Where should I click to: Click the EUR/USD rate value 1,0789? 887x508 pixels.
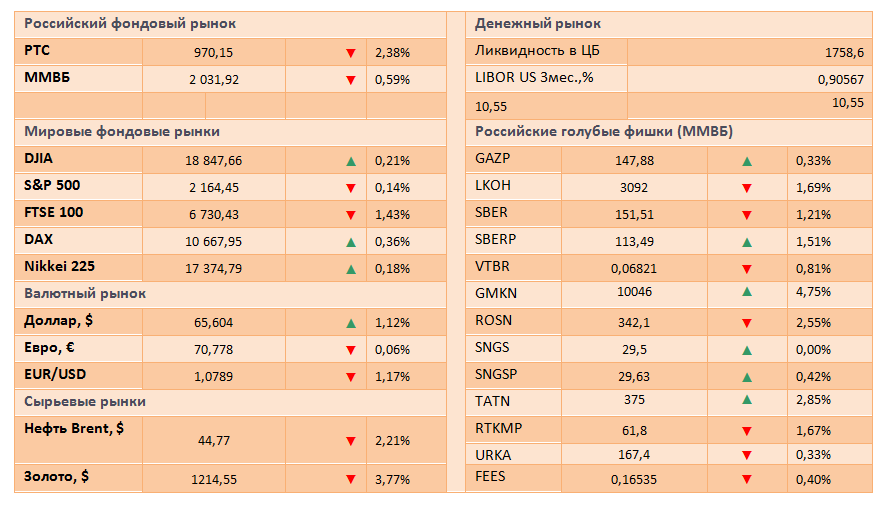(x=213, y=377)
